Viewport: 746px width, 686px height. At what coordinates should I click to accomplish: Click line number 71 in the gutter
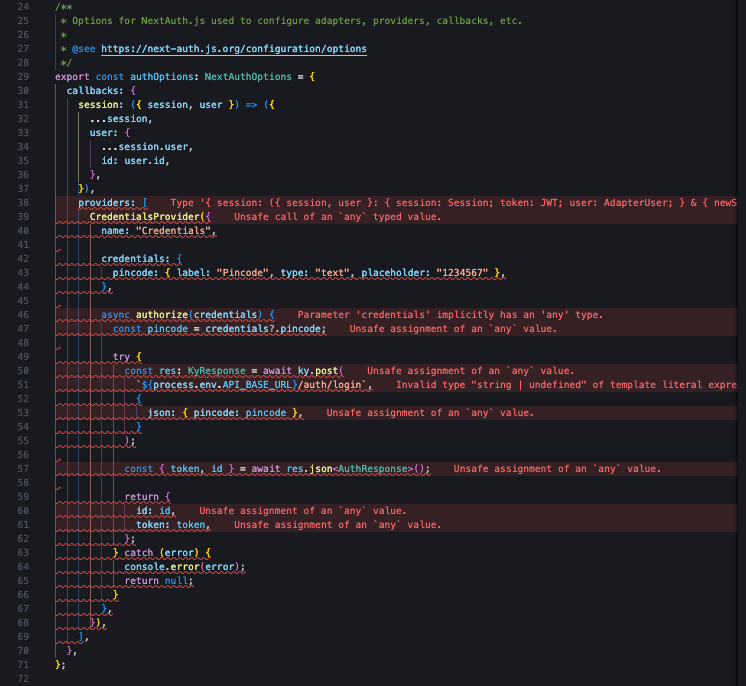[23, 665]
